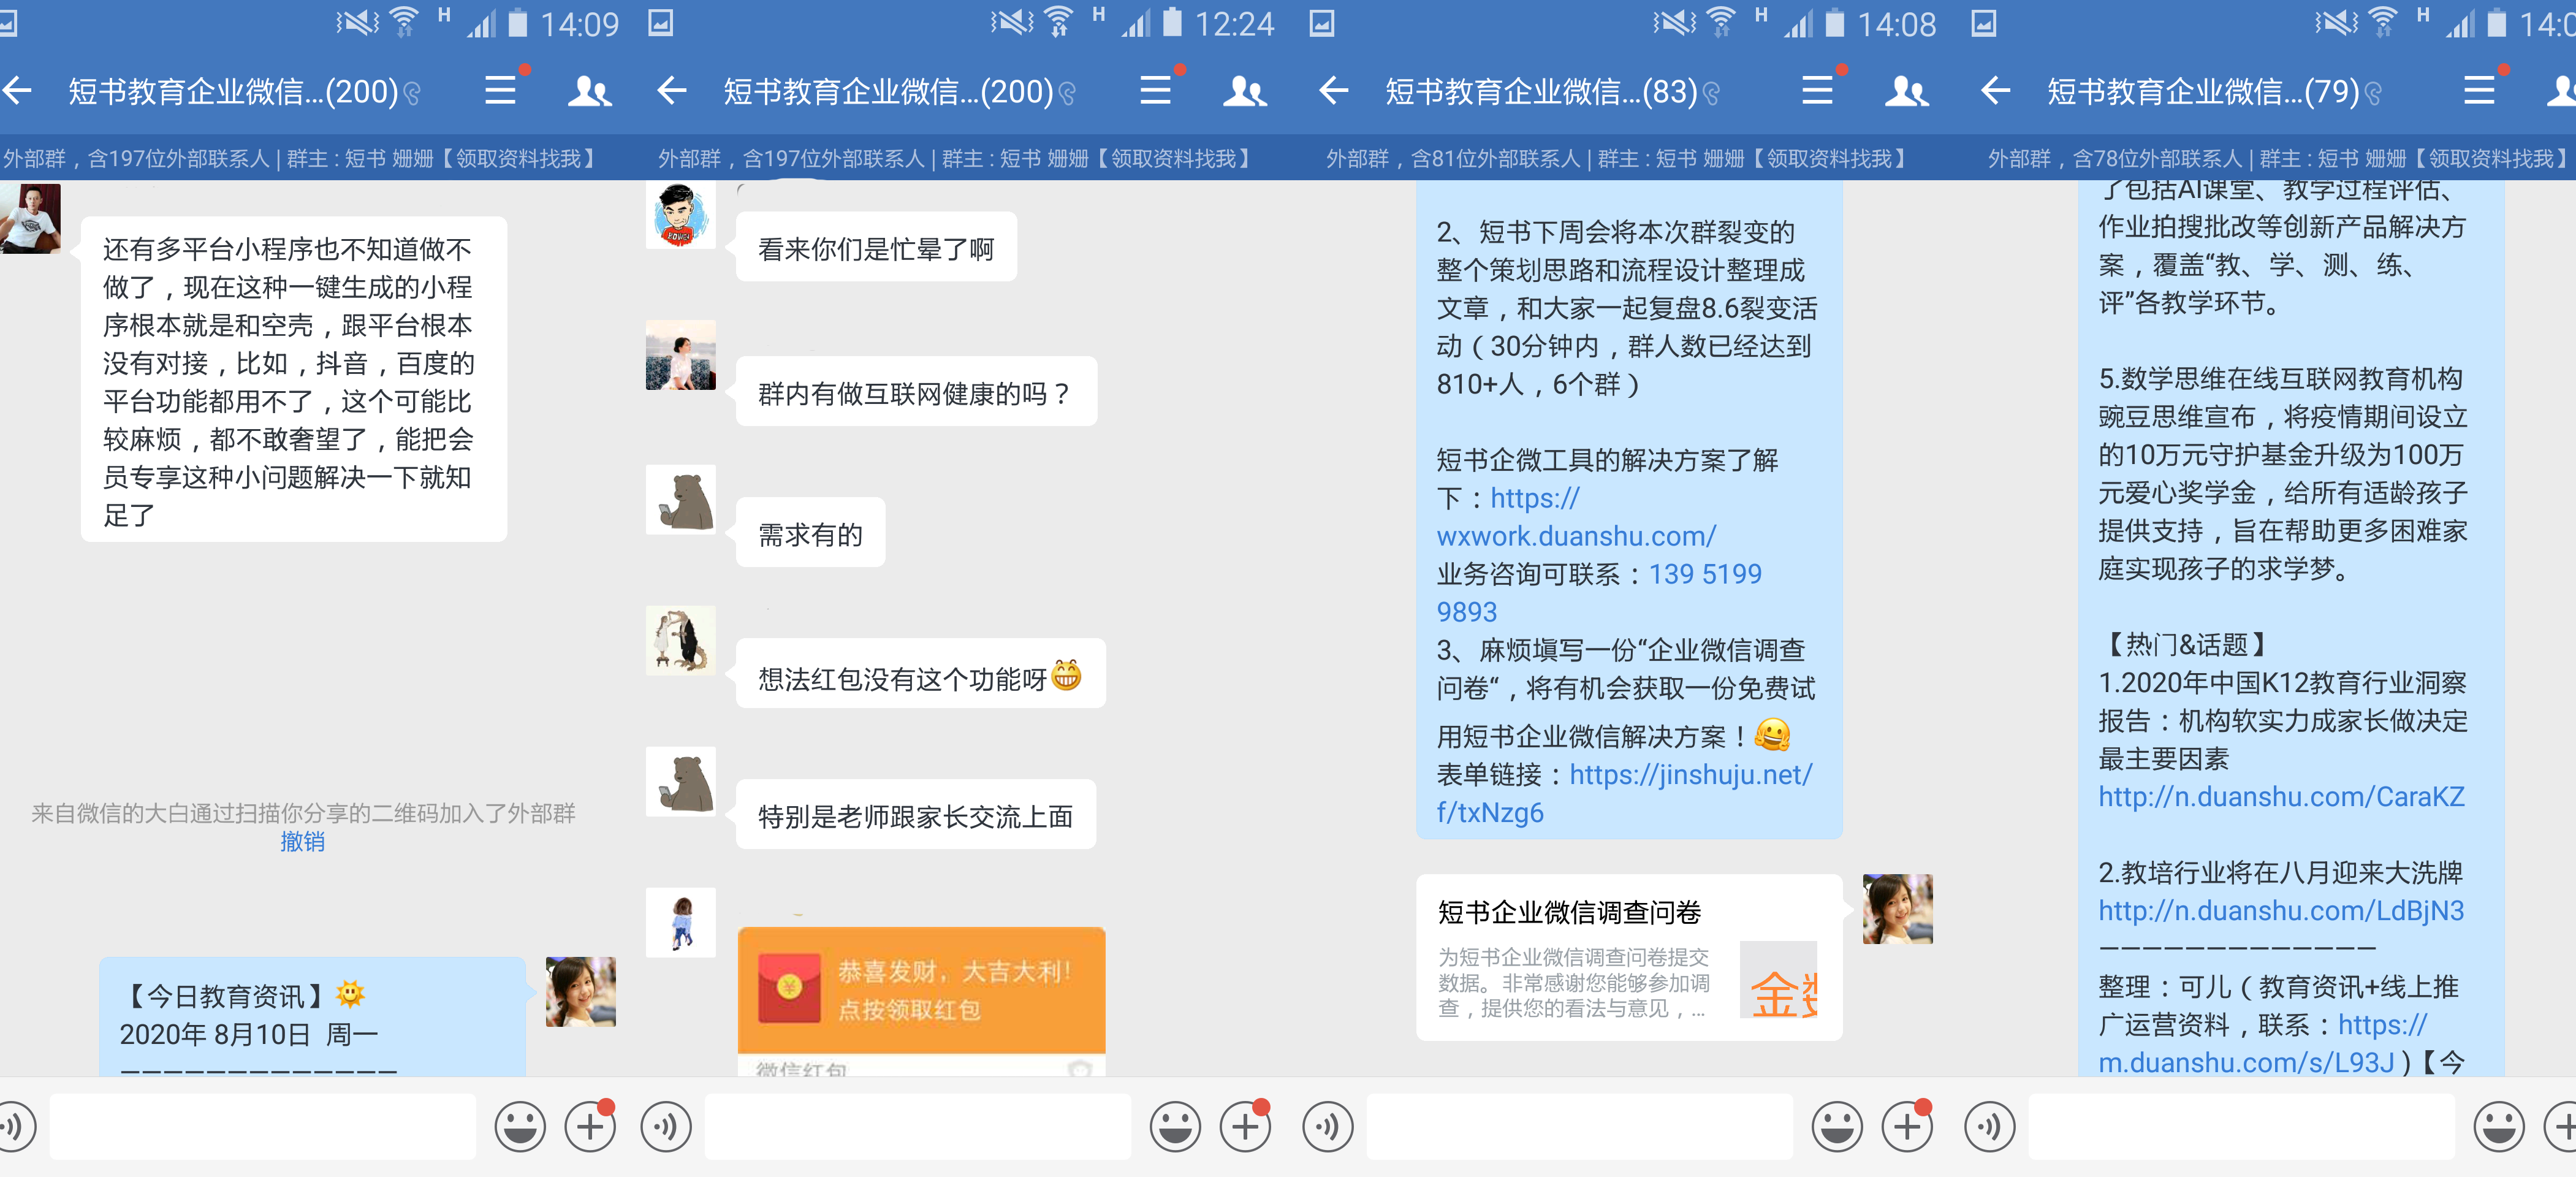Open the hamburger menu in the second chat header
This screenshot has height=1177, width=2576.
click(x=1156, y=91)
